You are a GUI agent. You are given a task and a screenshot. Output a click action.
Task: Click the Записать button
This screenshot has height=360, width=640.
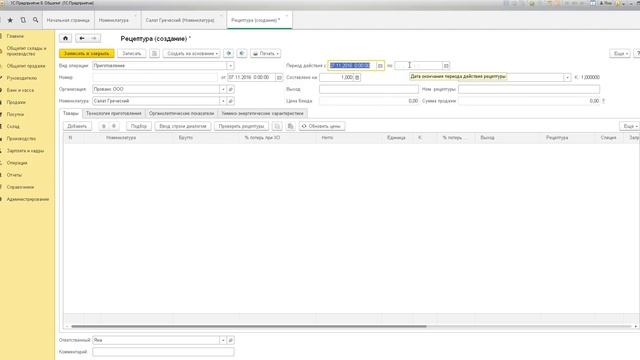(x=131, y=53)
